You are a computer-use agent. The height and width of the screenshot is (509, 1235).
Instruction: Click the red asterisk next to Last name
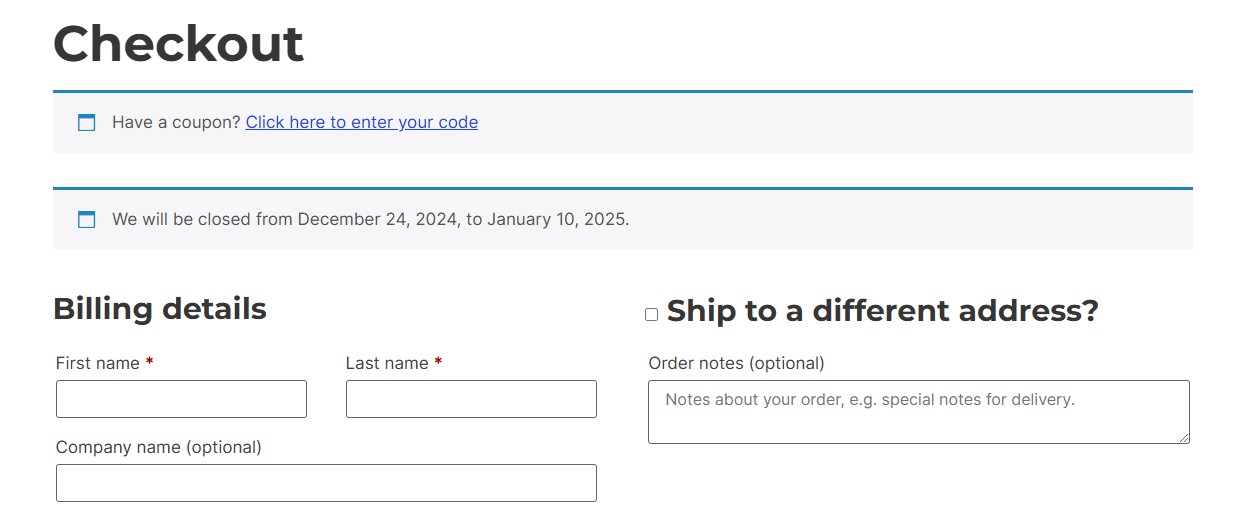[x=438, y=363]
